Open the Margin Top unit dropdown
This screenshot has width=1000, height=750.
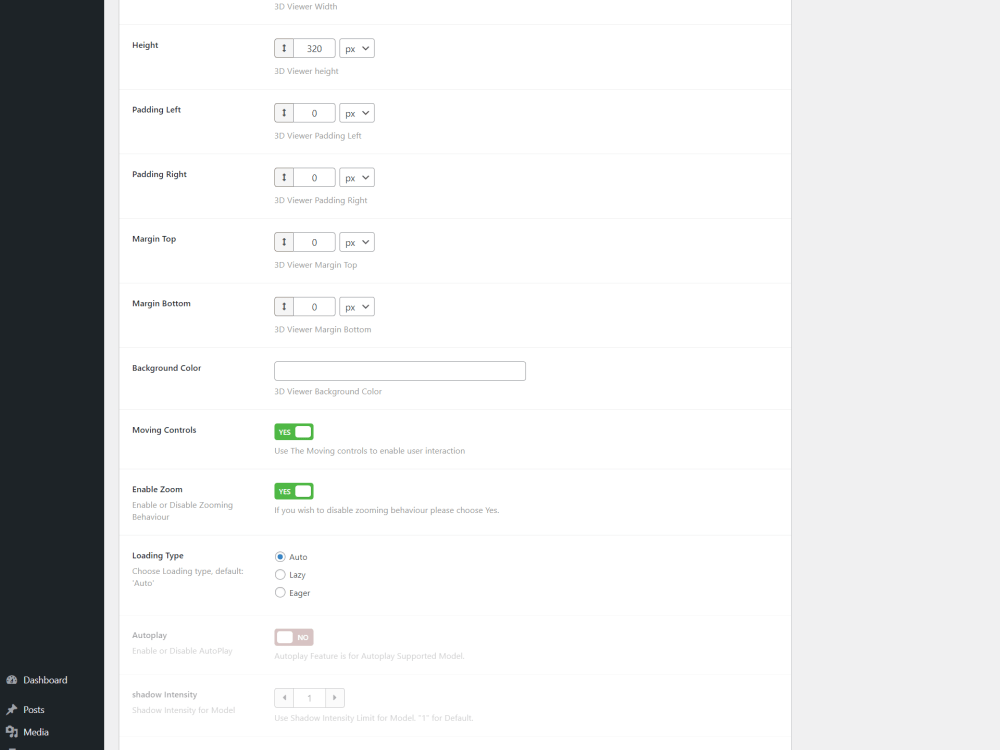(356, 241)
